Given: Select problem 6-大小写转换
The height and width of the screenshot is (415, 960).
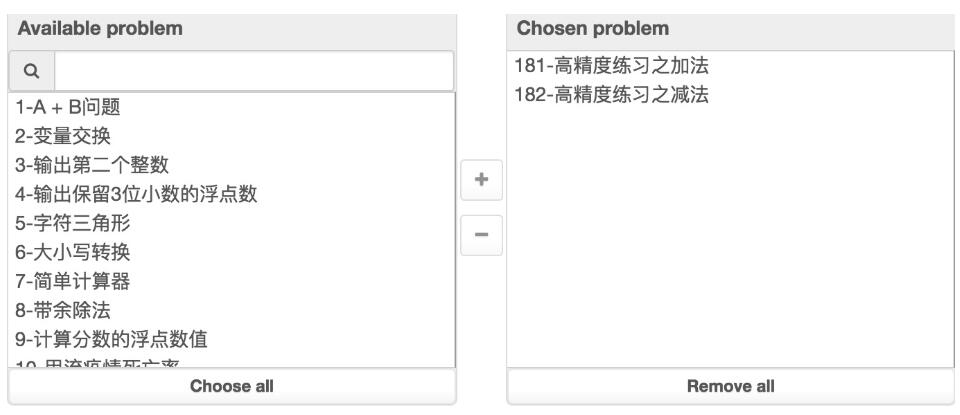Looking at the screenshot, I should point(72,252).
